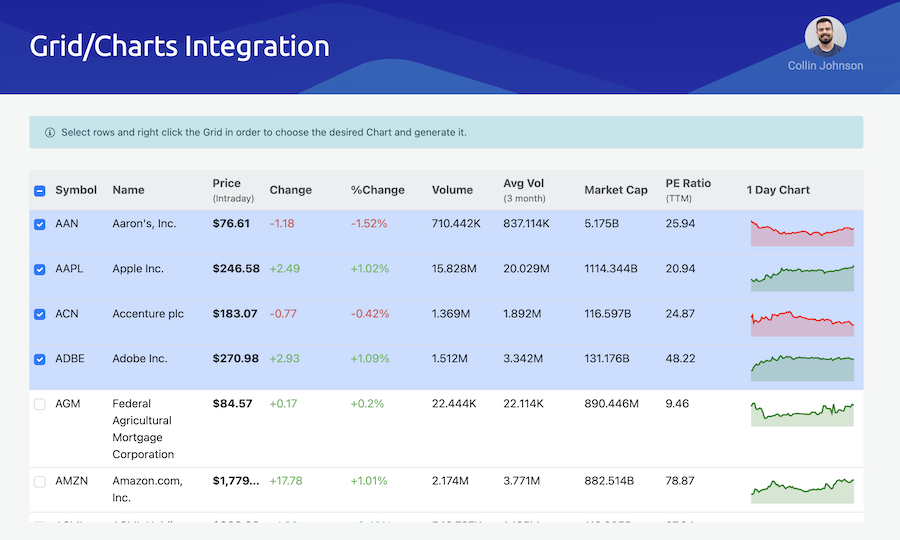Click the Grid/Charts Integration page title
The image size is (900, 540).
tap(180, 46)
